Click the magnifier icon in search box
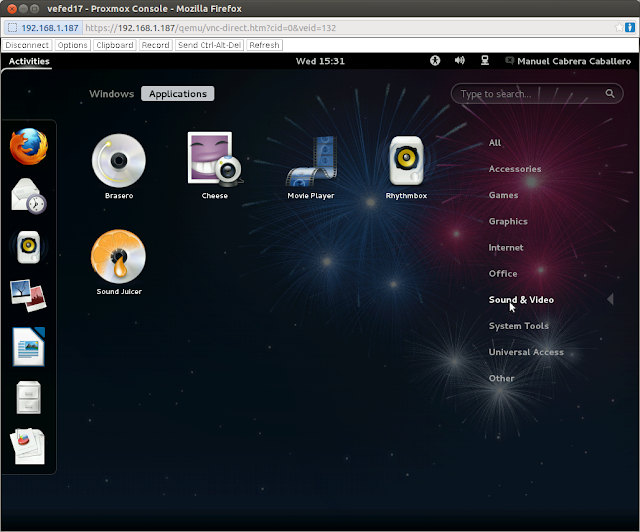Screen dimensions: 640x532 tap(610, 93)
